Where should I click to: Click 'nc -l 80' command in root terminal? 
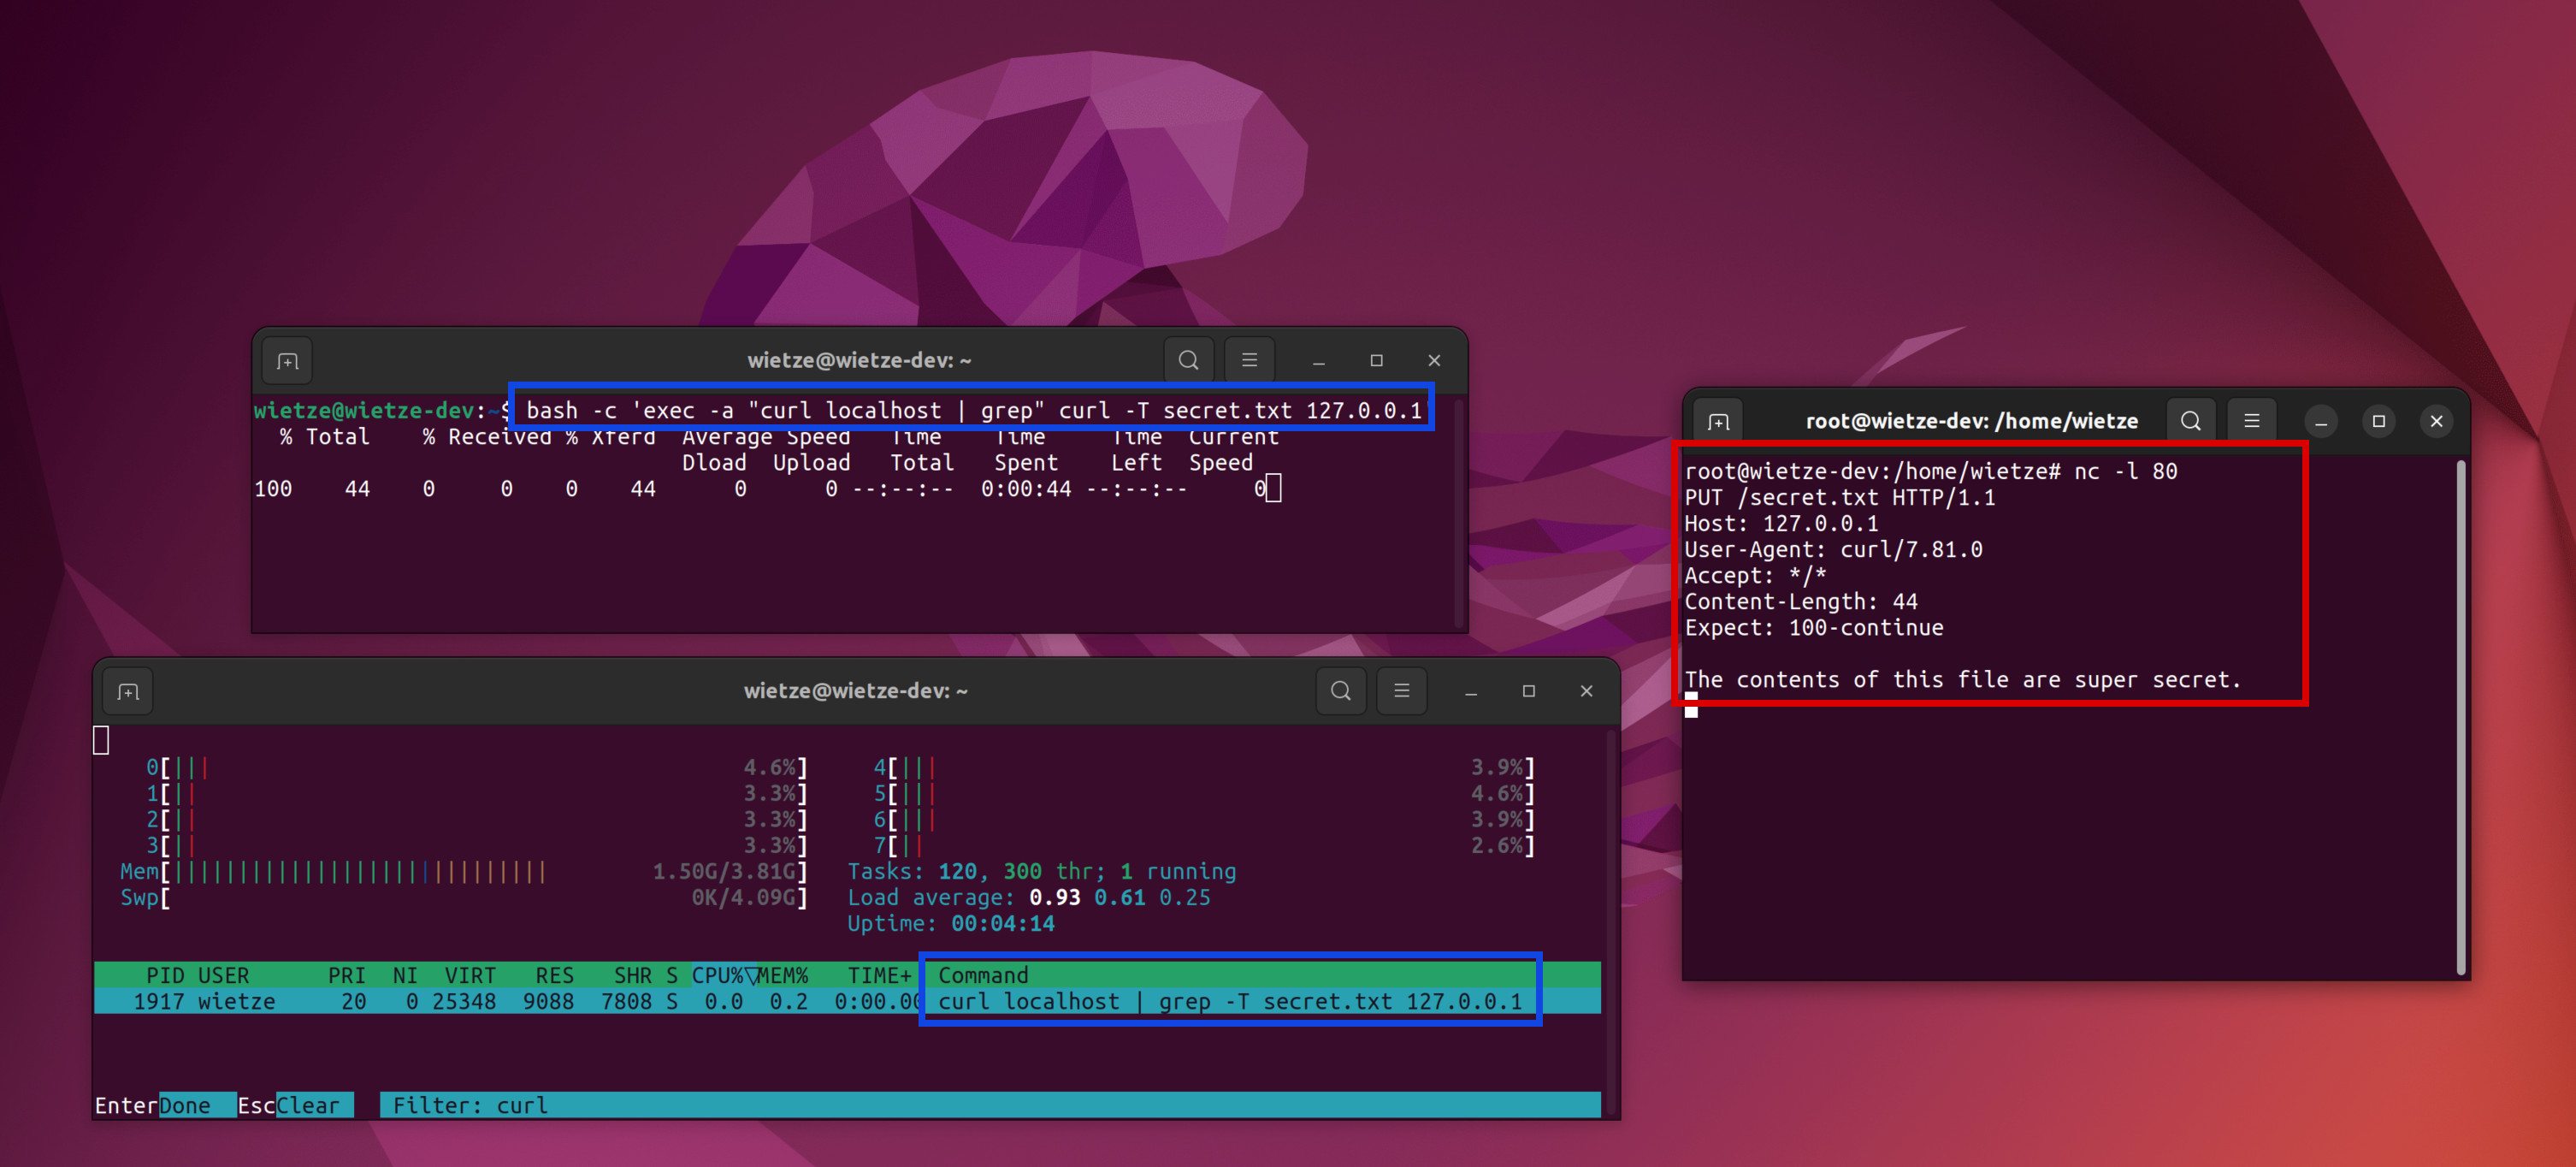[2125, 471]
